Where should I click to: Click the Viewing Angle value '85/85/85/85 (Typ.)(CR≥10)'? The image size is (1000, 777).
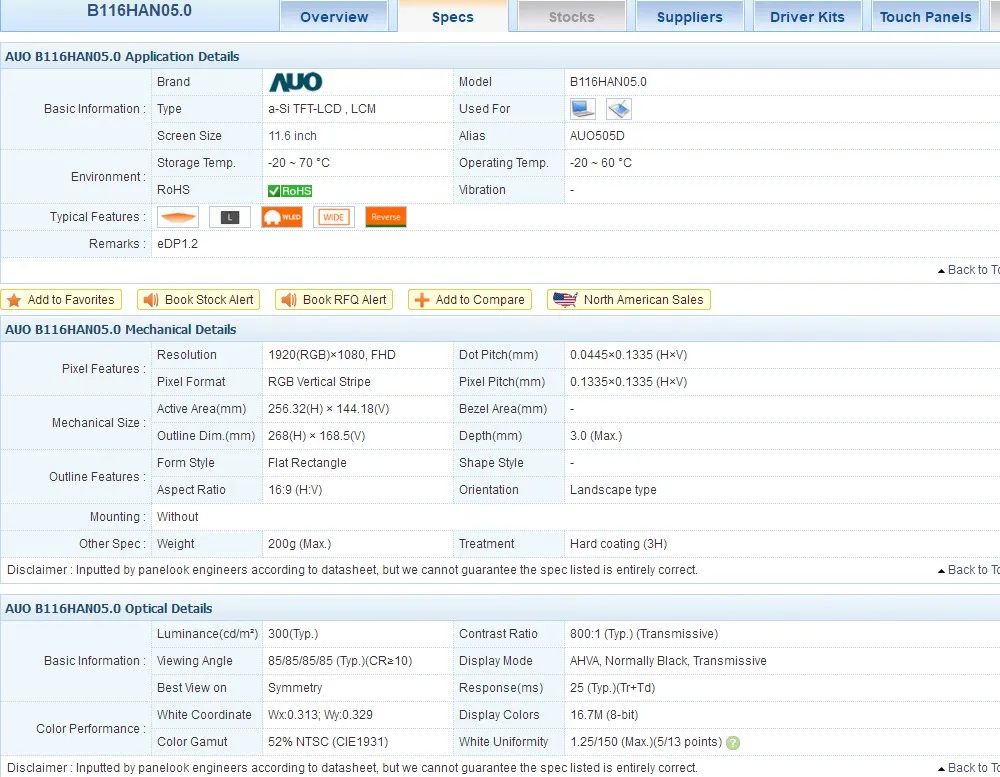pos(340,661)
